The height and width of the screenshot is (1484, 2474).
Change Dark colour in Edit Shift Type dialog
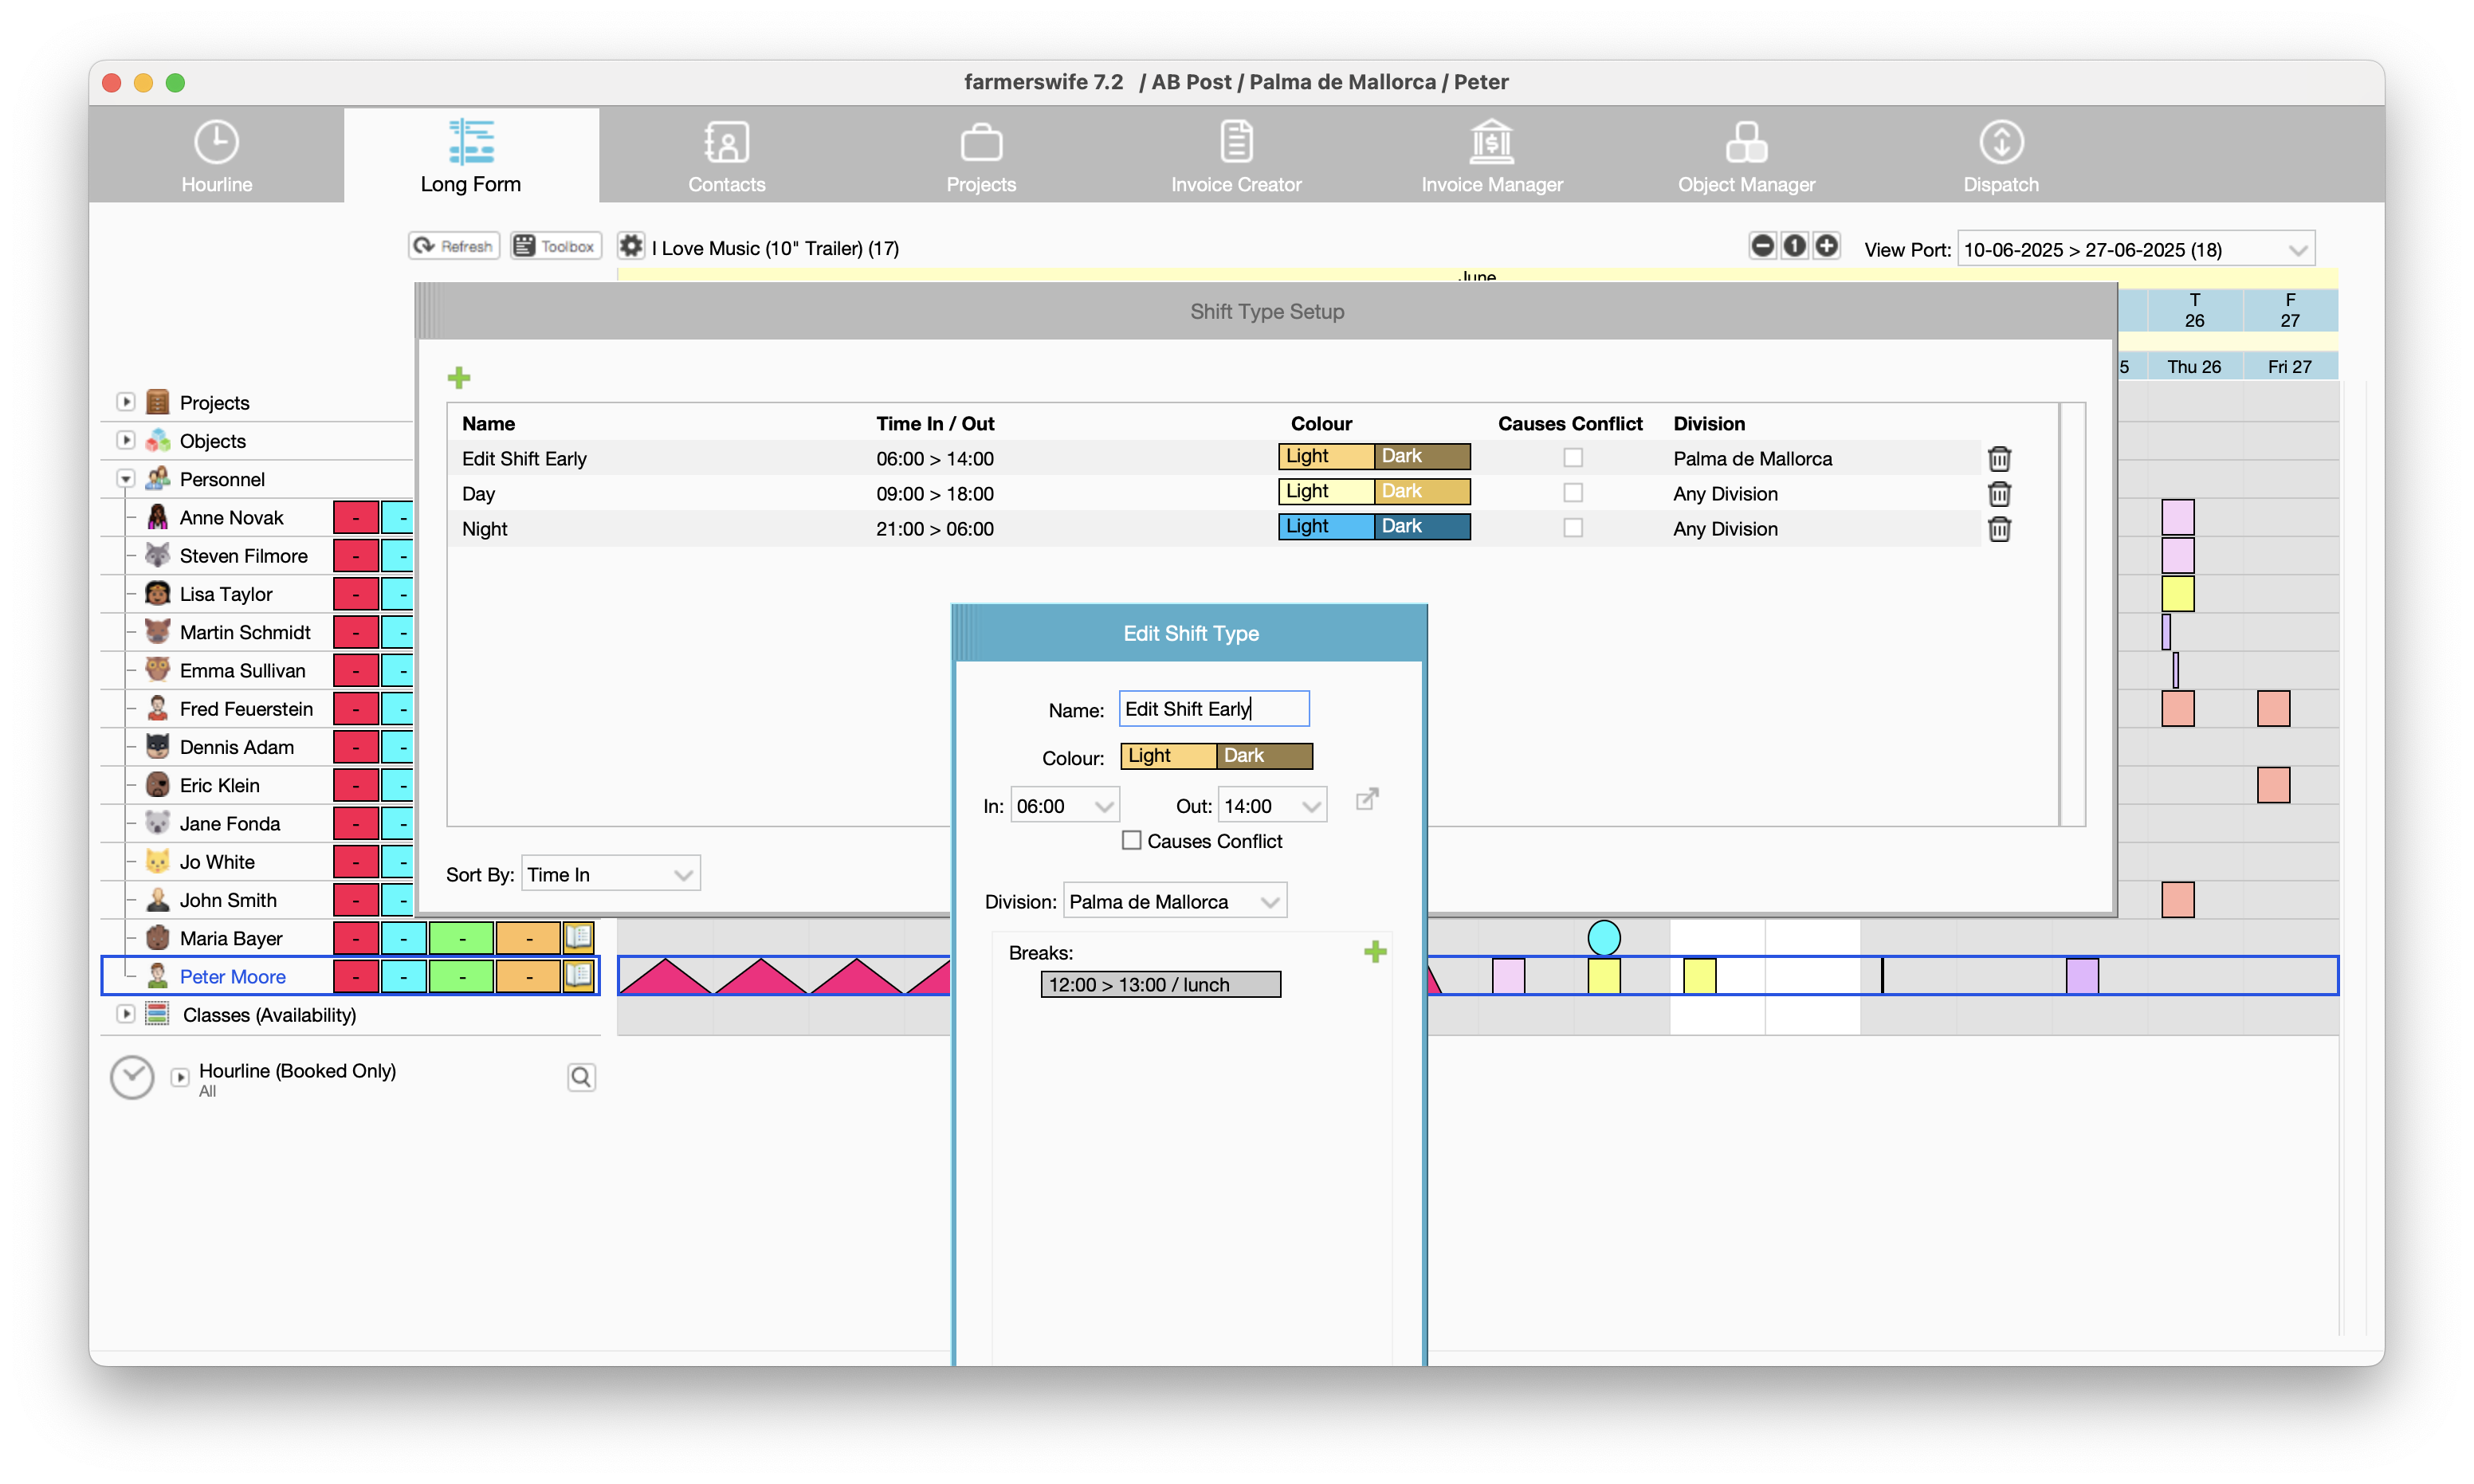[1264, 756]
